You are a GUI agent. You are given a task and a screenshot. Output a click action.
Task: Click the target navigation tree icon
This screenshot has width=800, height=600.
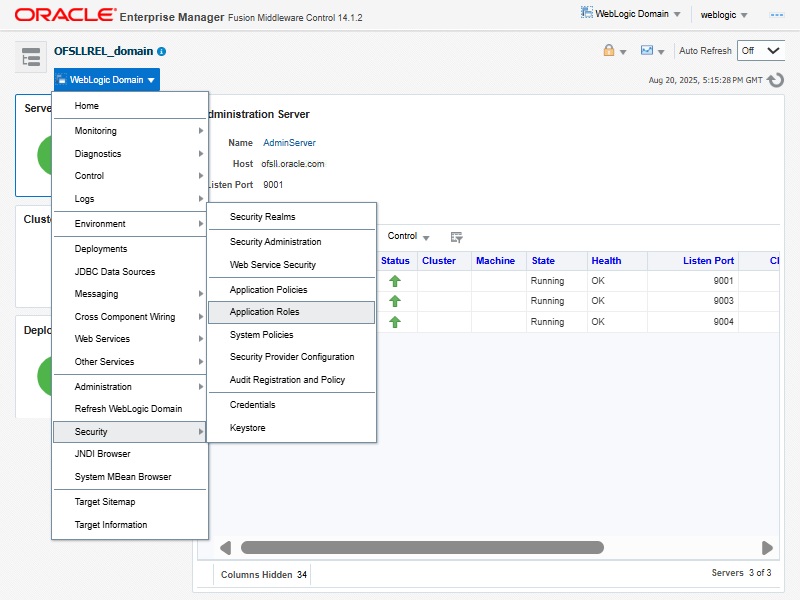point(31,57)
